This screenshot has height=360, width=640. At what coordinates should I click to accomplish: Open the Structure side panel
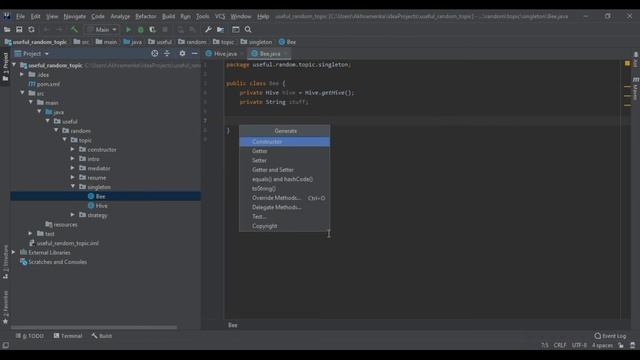[5, 261]
